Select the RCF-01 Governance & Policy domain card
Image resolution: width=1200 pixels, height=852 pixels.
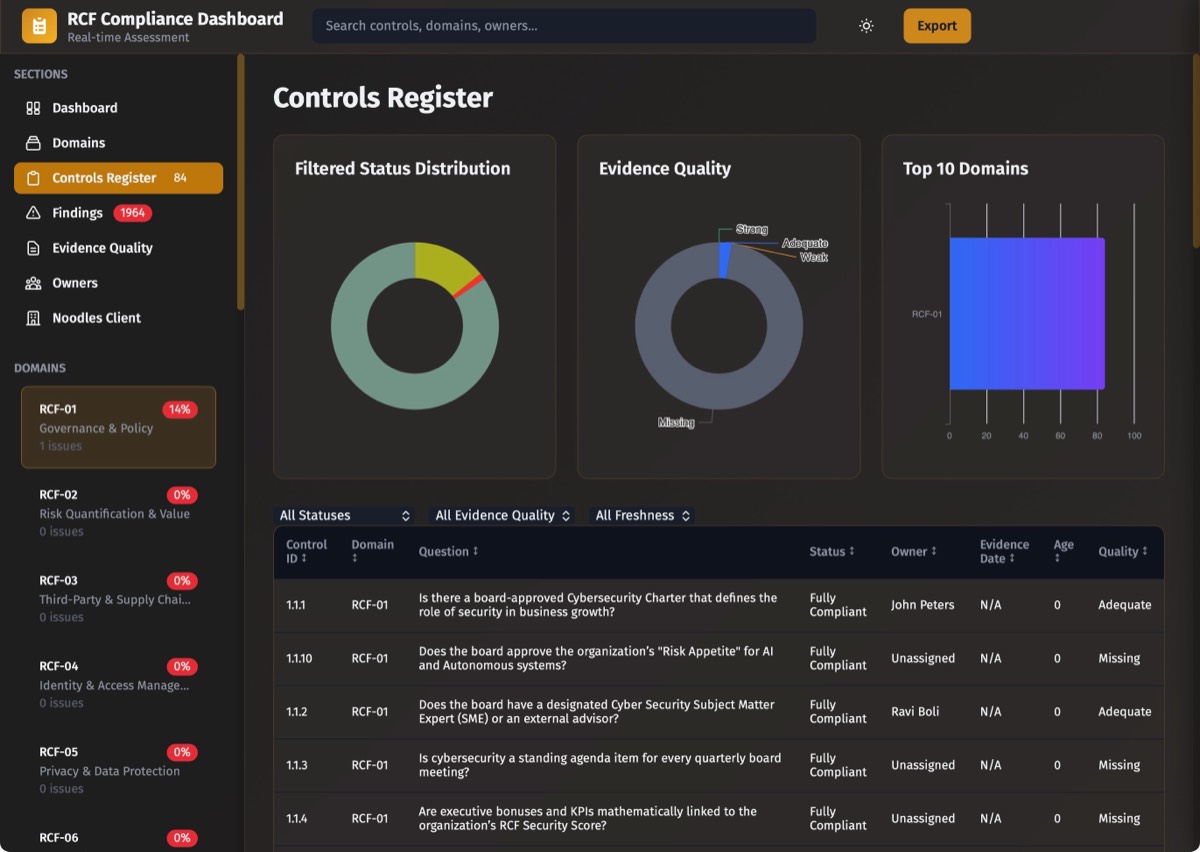118,428
